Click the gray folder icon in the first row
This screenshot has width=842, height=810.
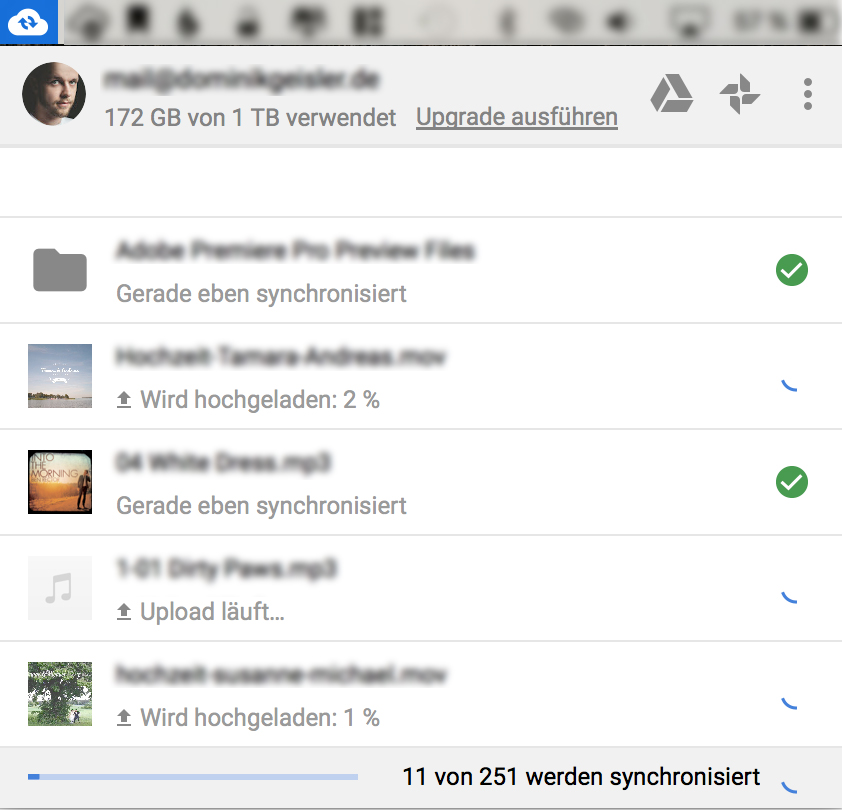(60, 270)
